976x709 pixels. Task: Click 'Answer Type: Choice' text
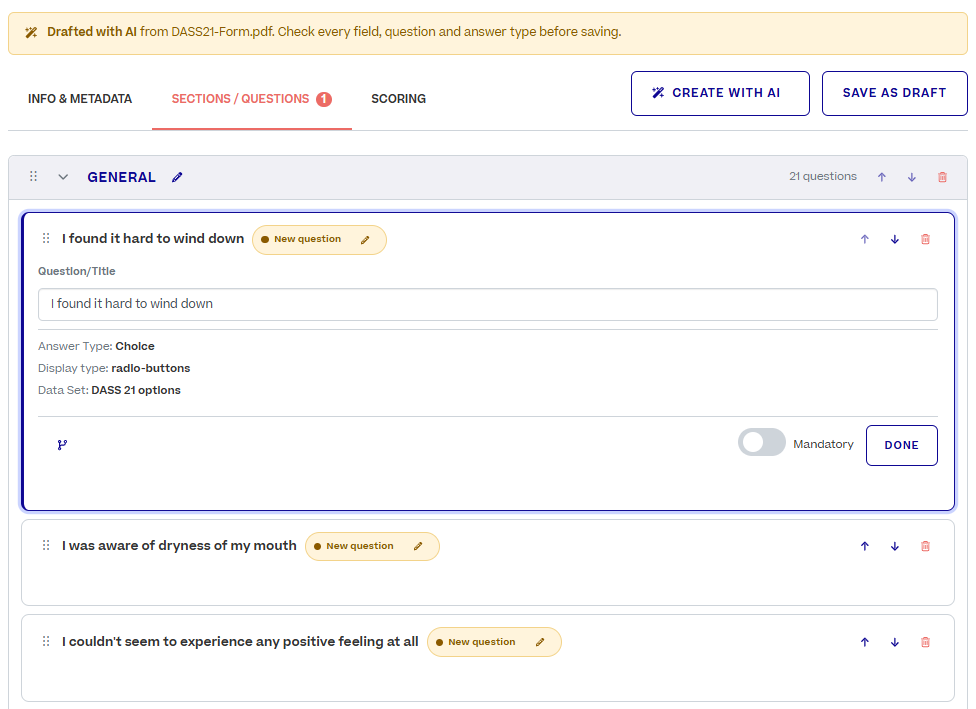(96, 346)
